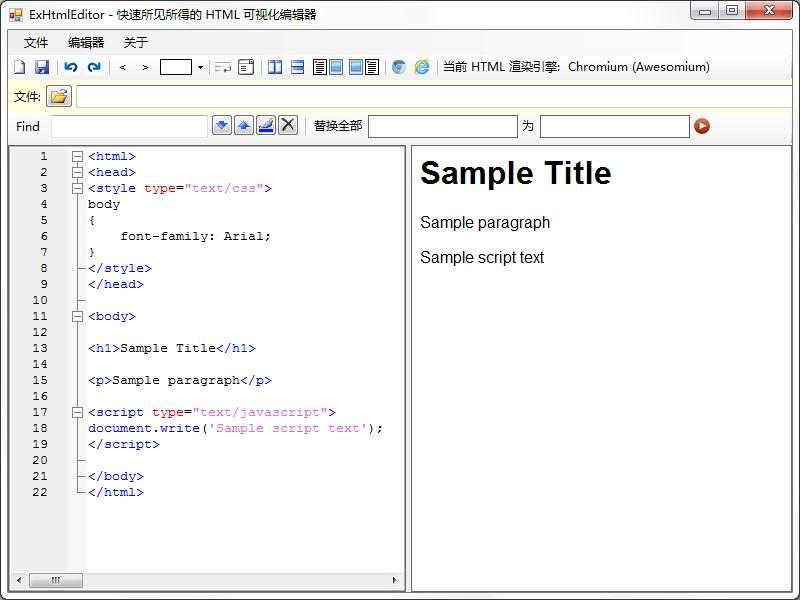Viewport: 800px width, 600px height.
Task: Clear the search with the X icon
Action: click(x=287, y=124)
